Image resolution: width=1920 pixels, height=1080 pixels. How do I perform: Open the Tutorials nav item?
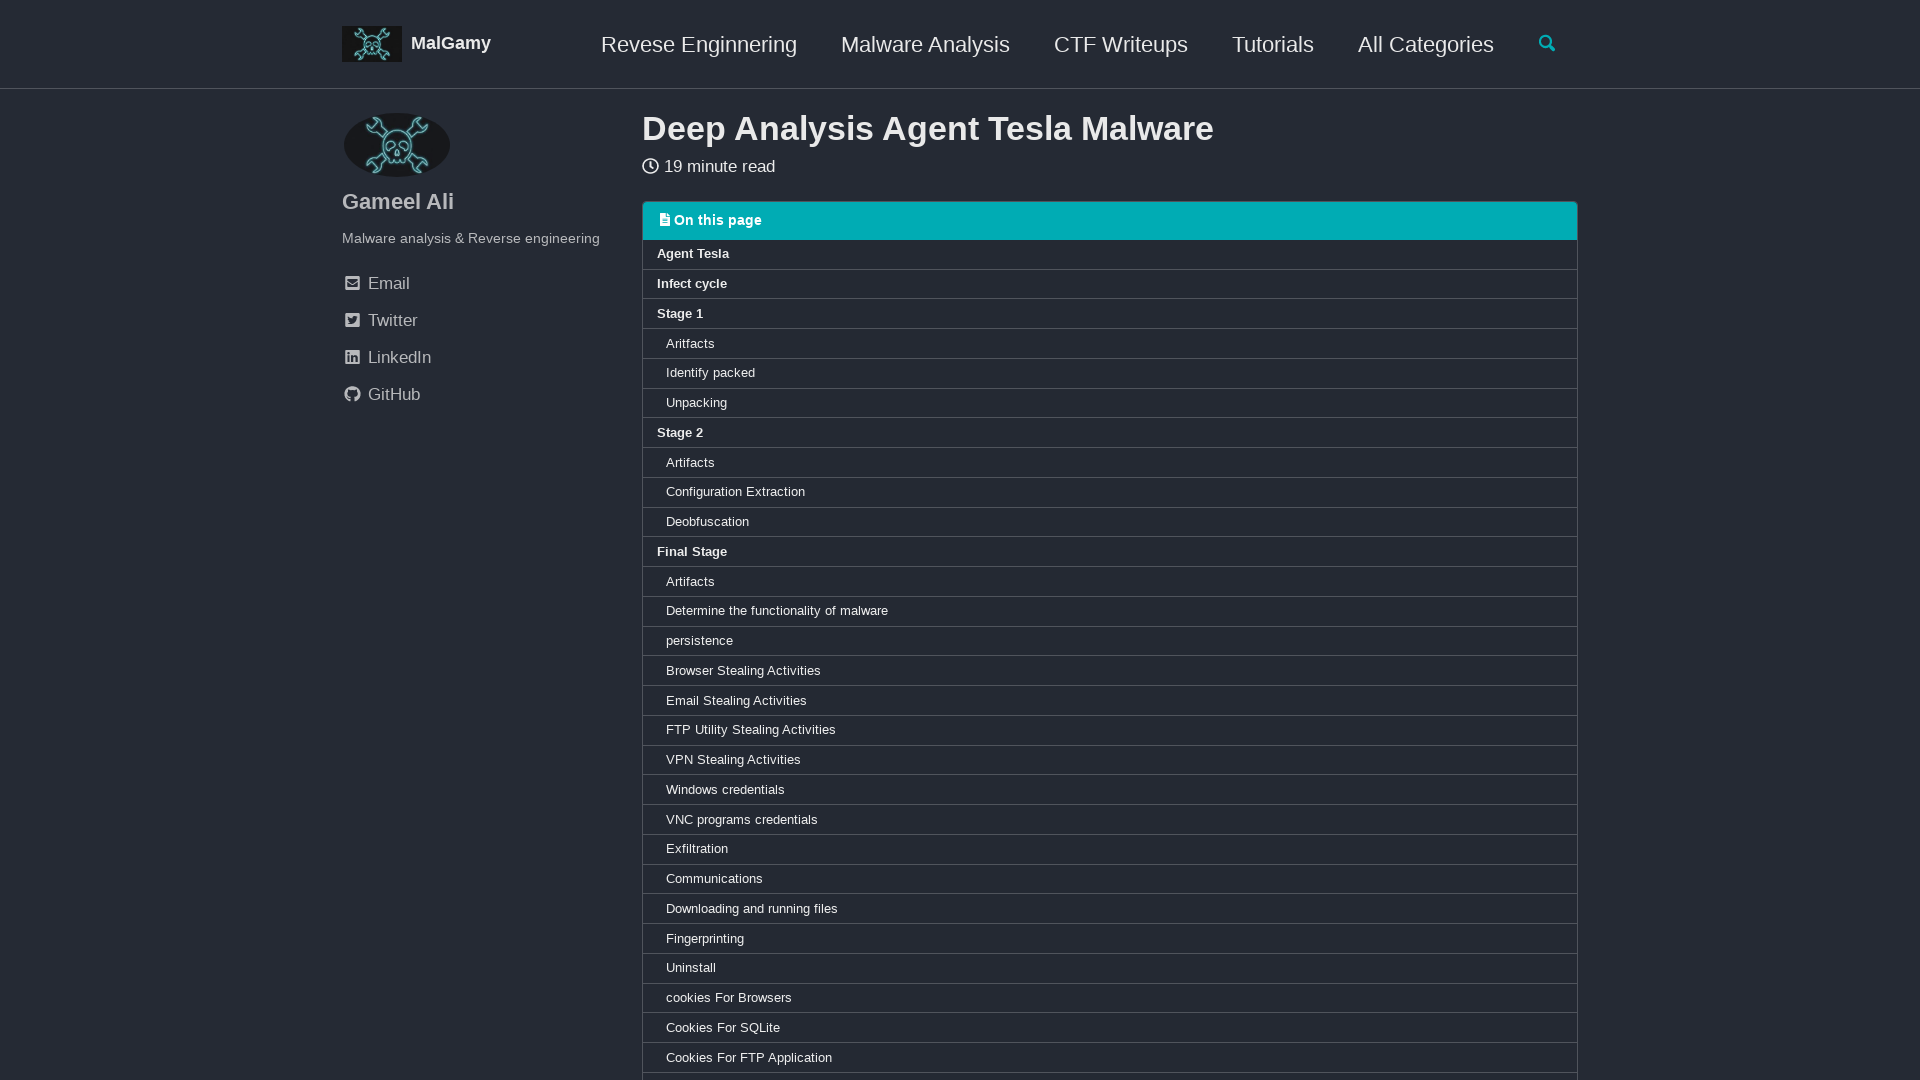coord(1273,44)
